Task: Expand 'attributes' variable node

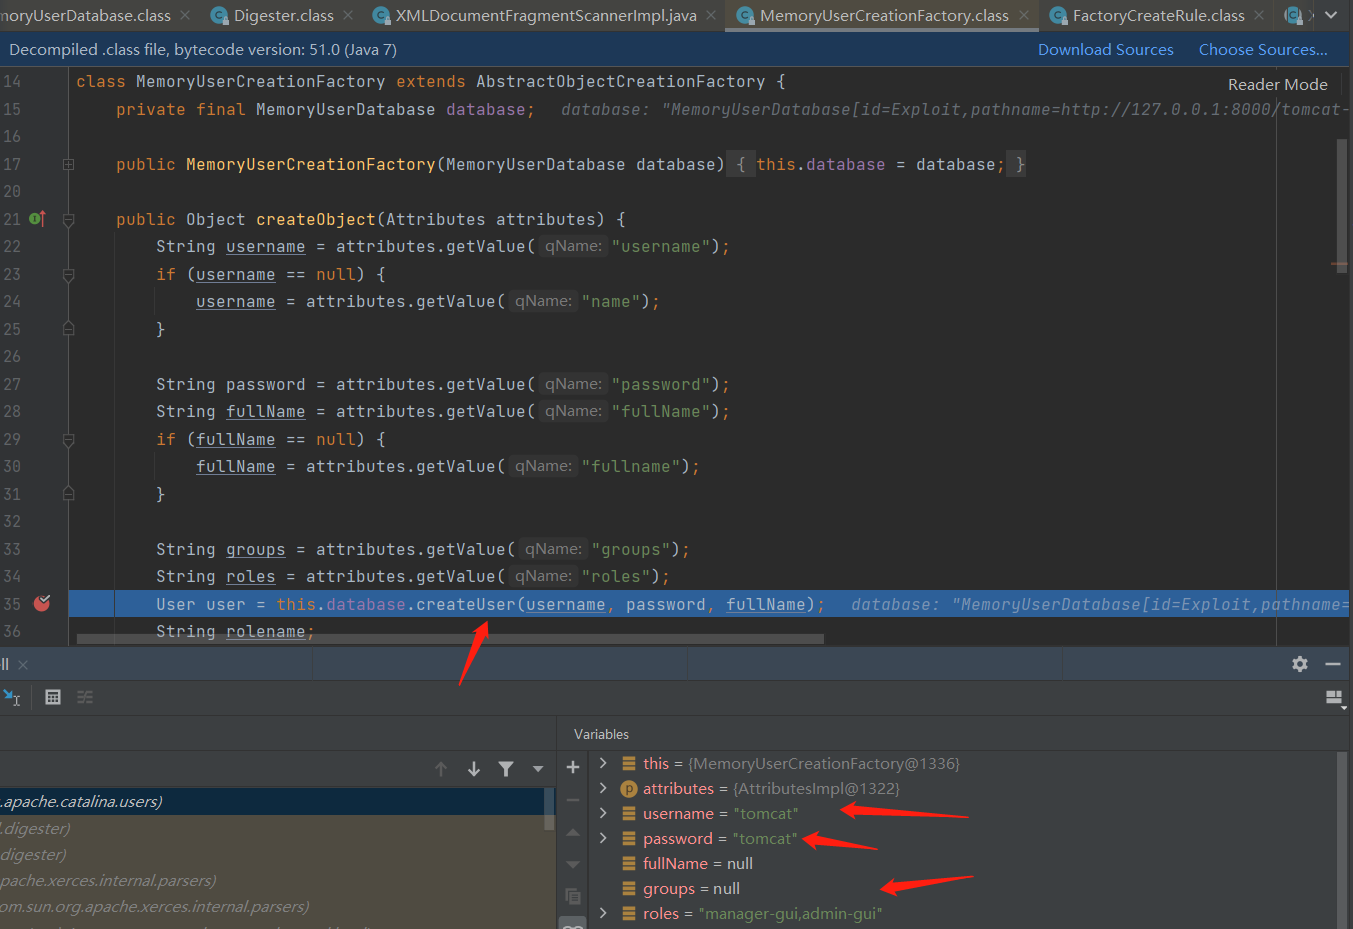Action: click(603, 788)
